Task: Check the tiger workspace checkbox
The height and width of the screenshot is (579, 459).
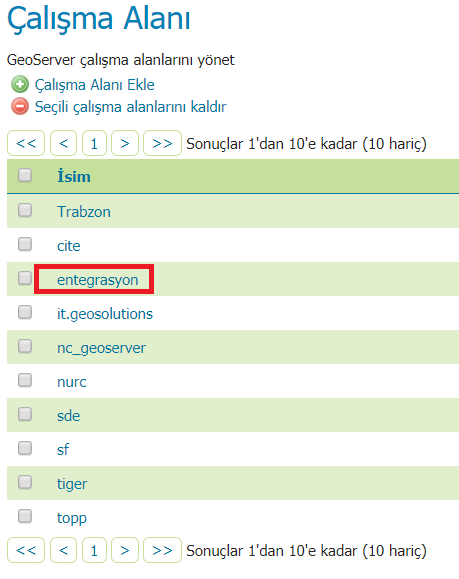Action: (25, 482)
